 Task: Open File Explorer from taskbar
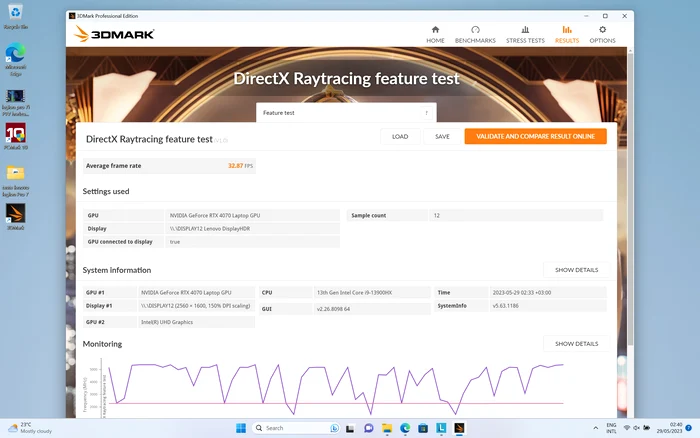[387, 428]
